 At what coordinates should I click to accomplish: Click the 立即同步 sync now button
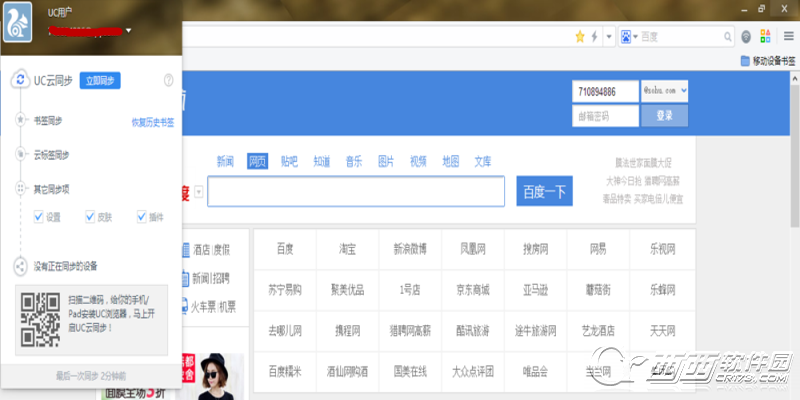pyautogui.click(x=101, y=80)
